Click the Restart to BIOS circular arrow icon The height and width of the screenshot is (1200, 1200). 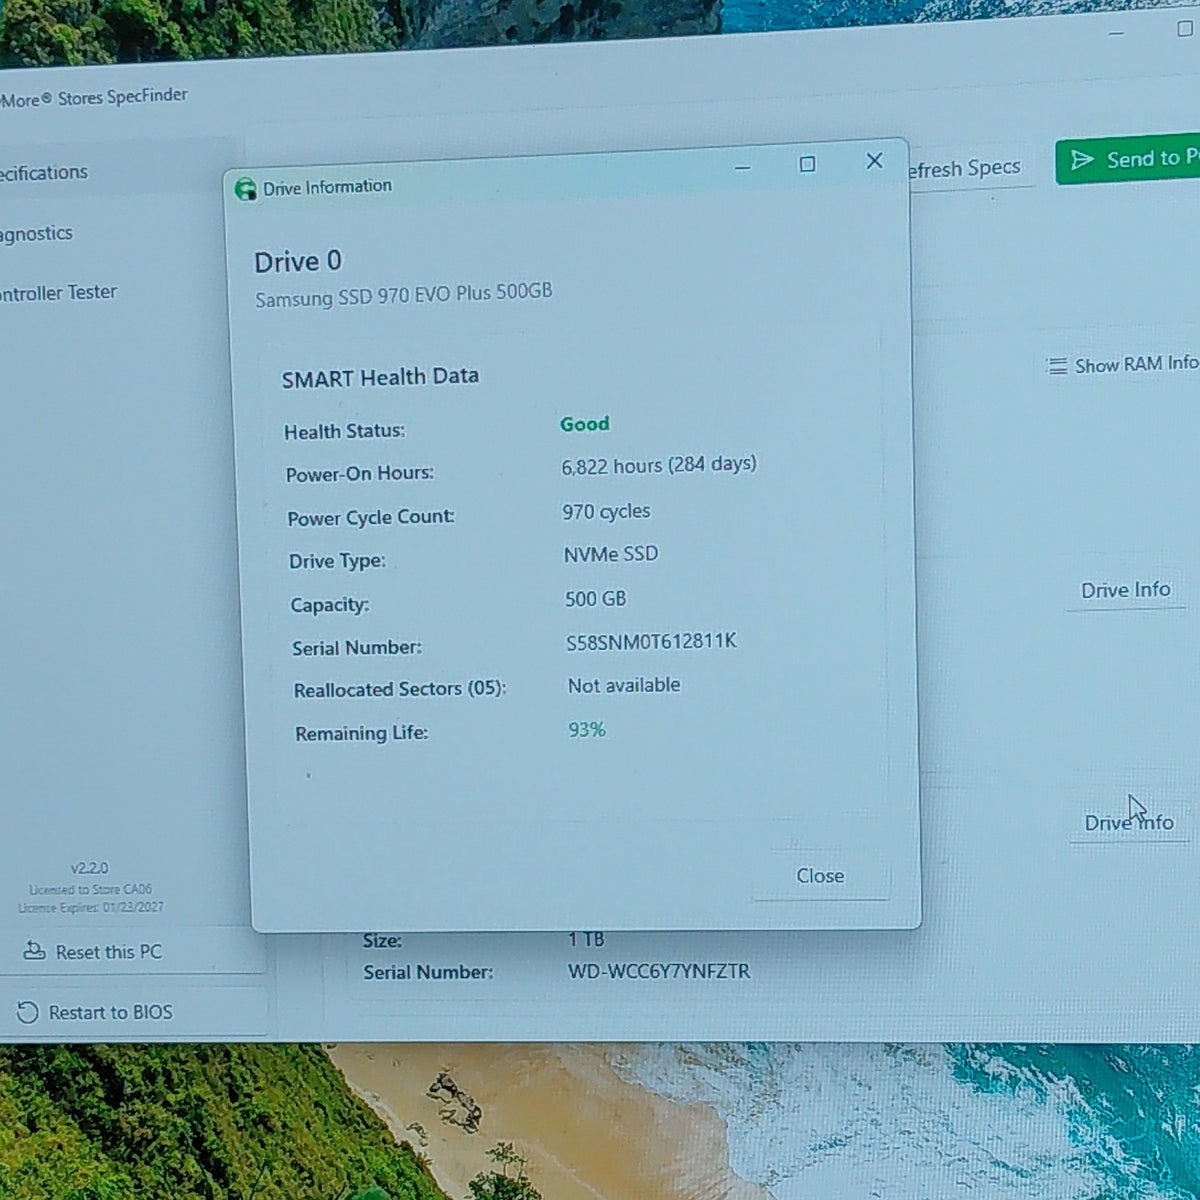coord(28,1013)
